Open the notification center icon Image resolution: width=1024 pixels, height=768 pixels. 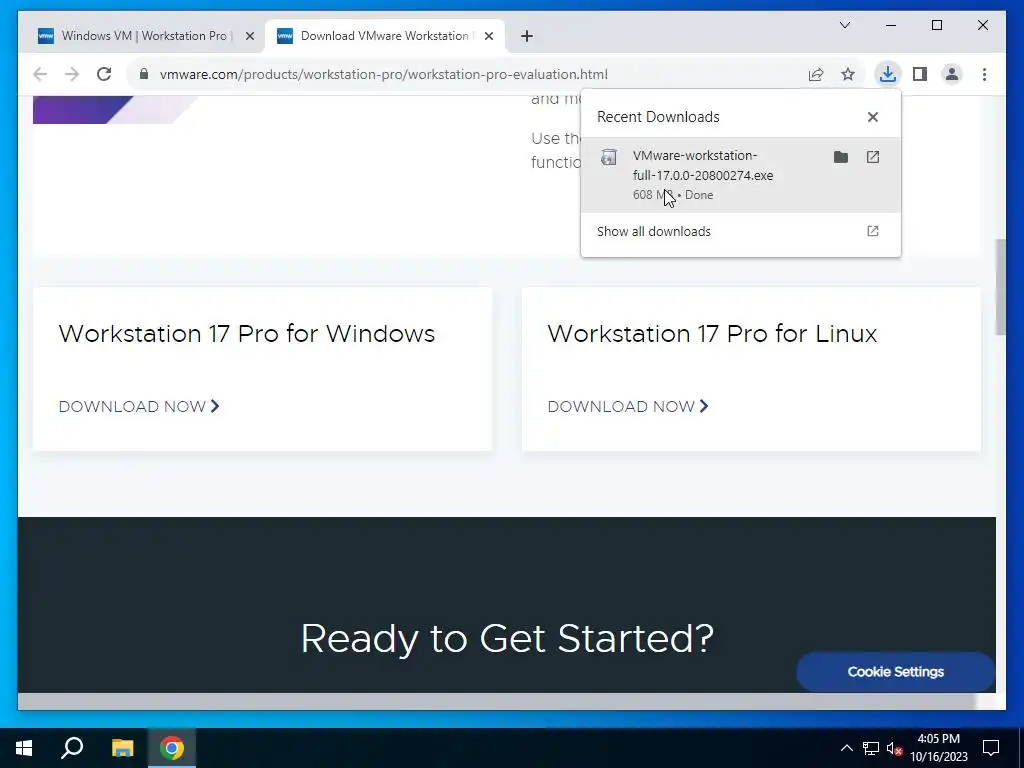pyautogui.click(x=991, y=748)
